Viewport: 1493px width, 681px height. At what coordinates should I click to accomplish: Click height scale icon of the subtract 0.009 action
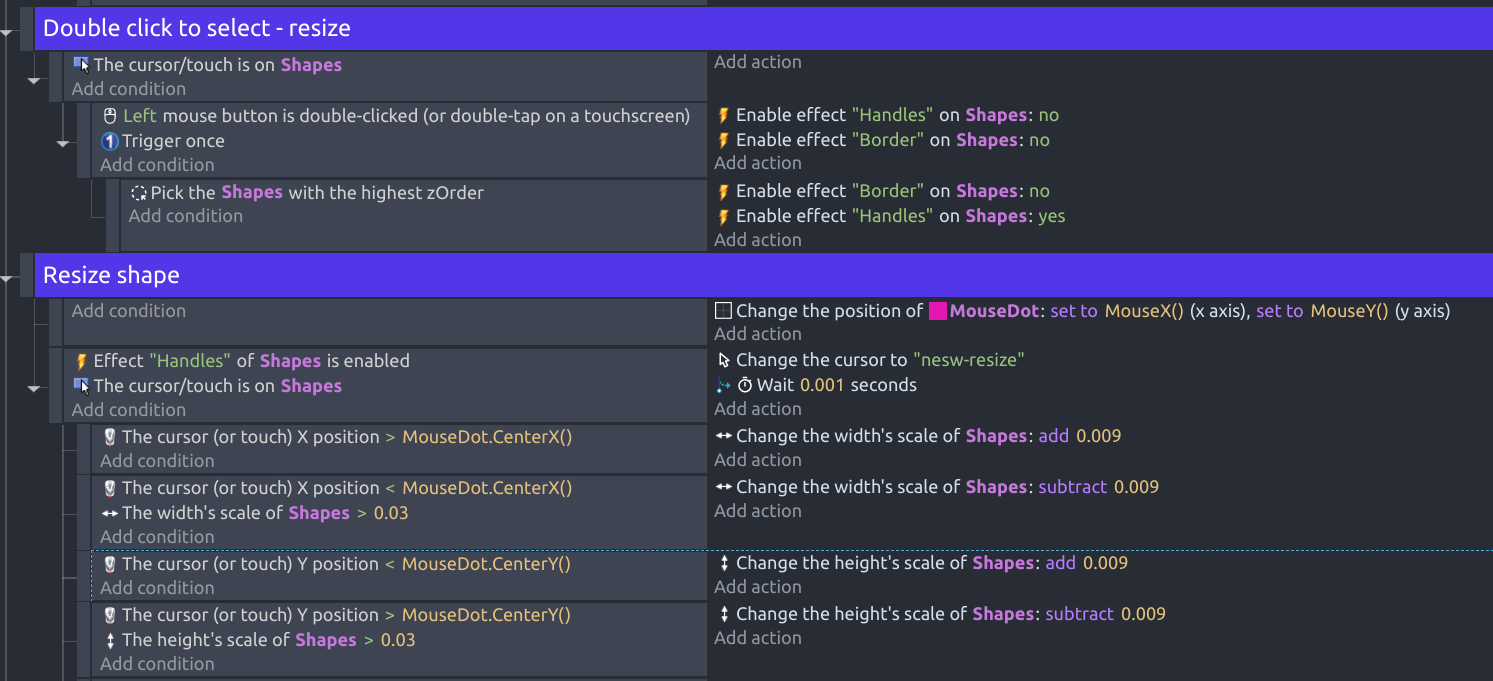pyautogui.click(x=724, y=614)
